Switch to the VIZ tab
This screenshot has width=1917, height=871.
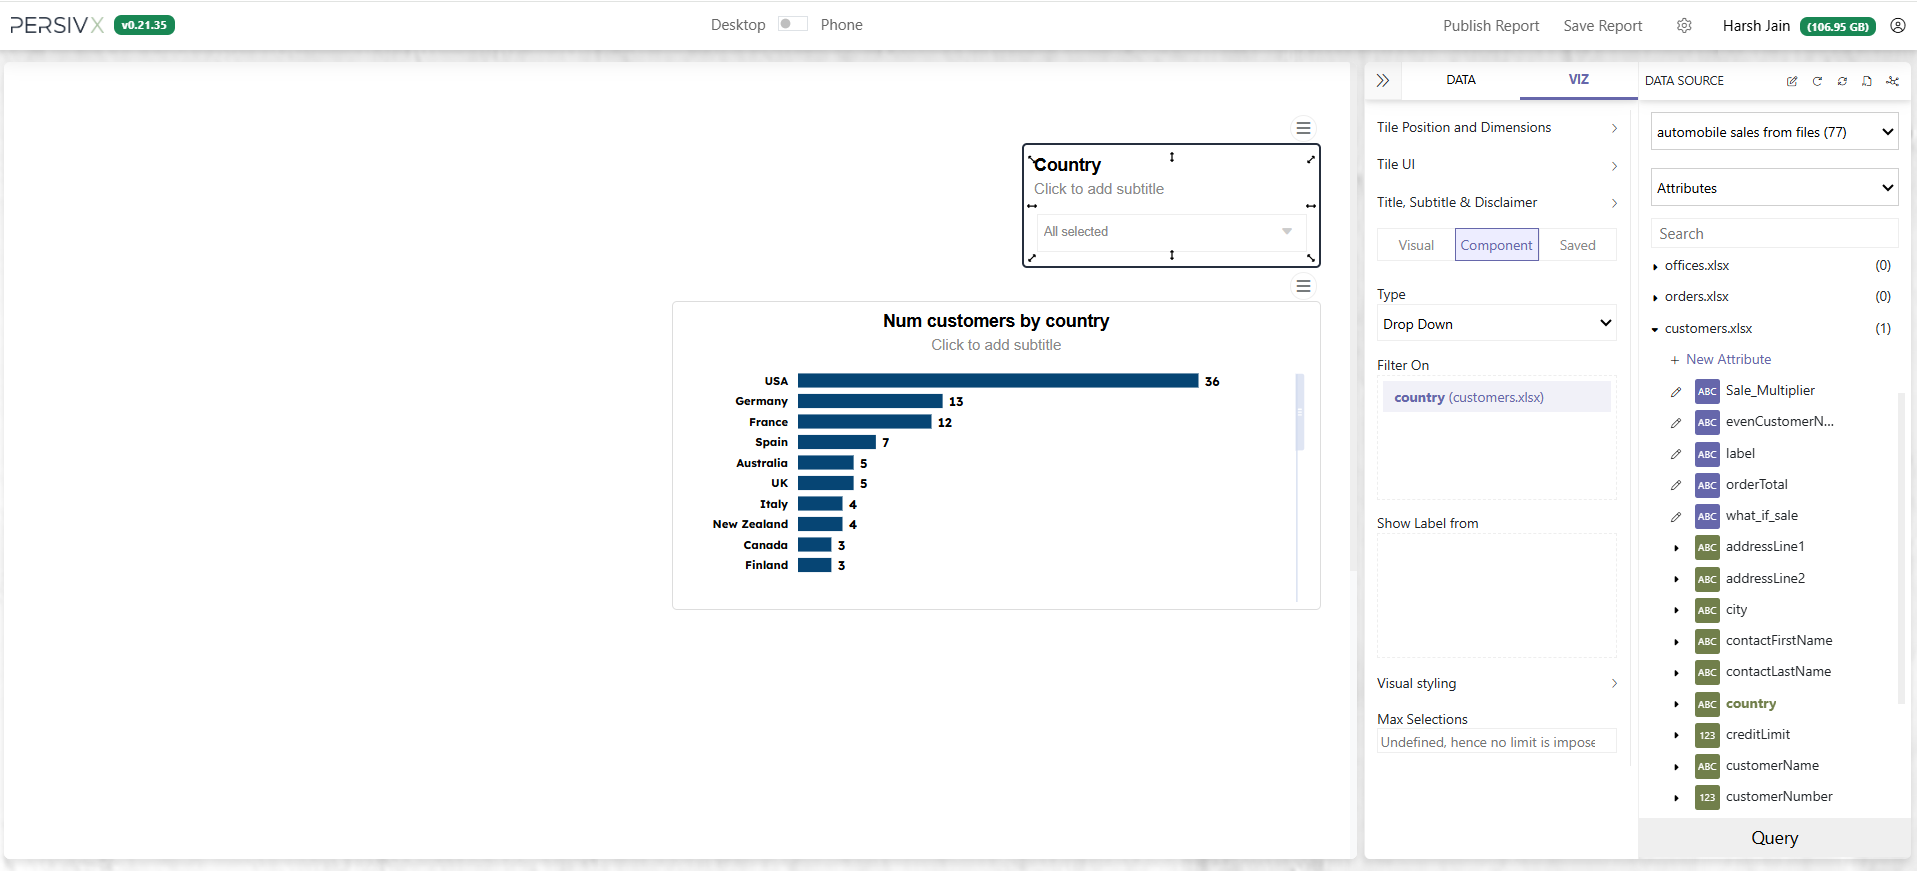1578,80
